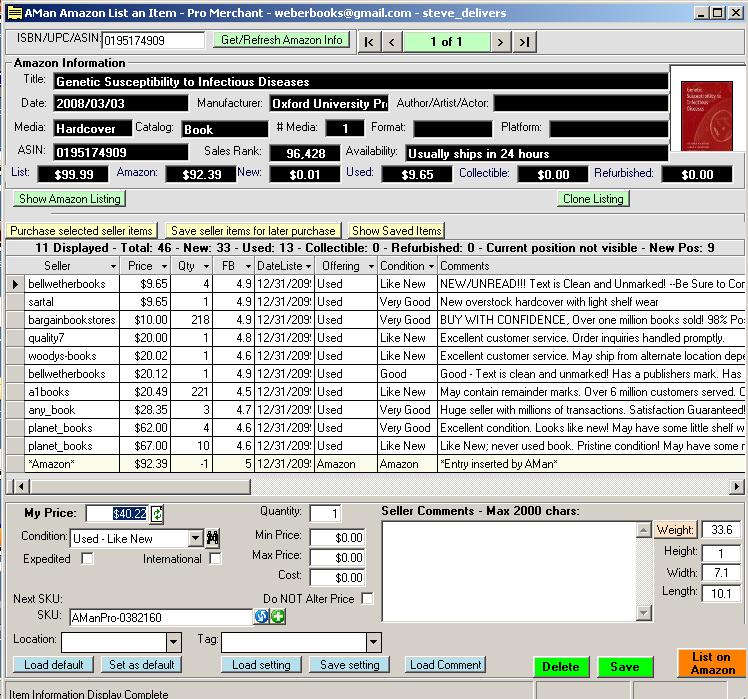
Task: Click SKU field AManPro-0382160
Action: [x=161, y=617]
